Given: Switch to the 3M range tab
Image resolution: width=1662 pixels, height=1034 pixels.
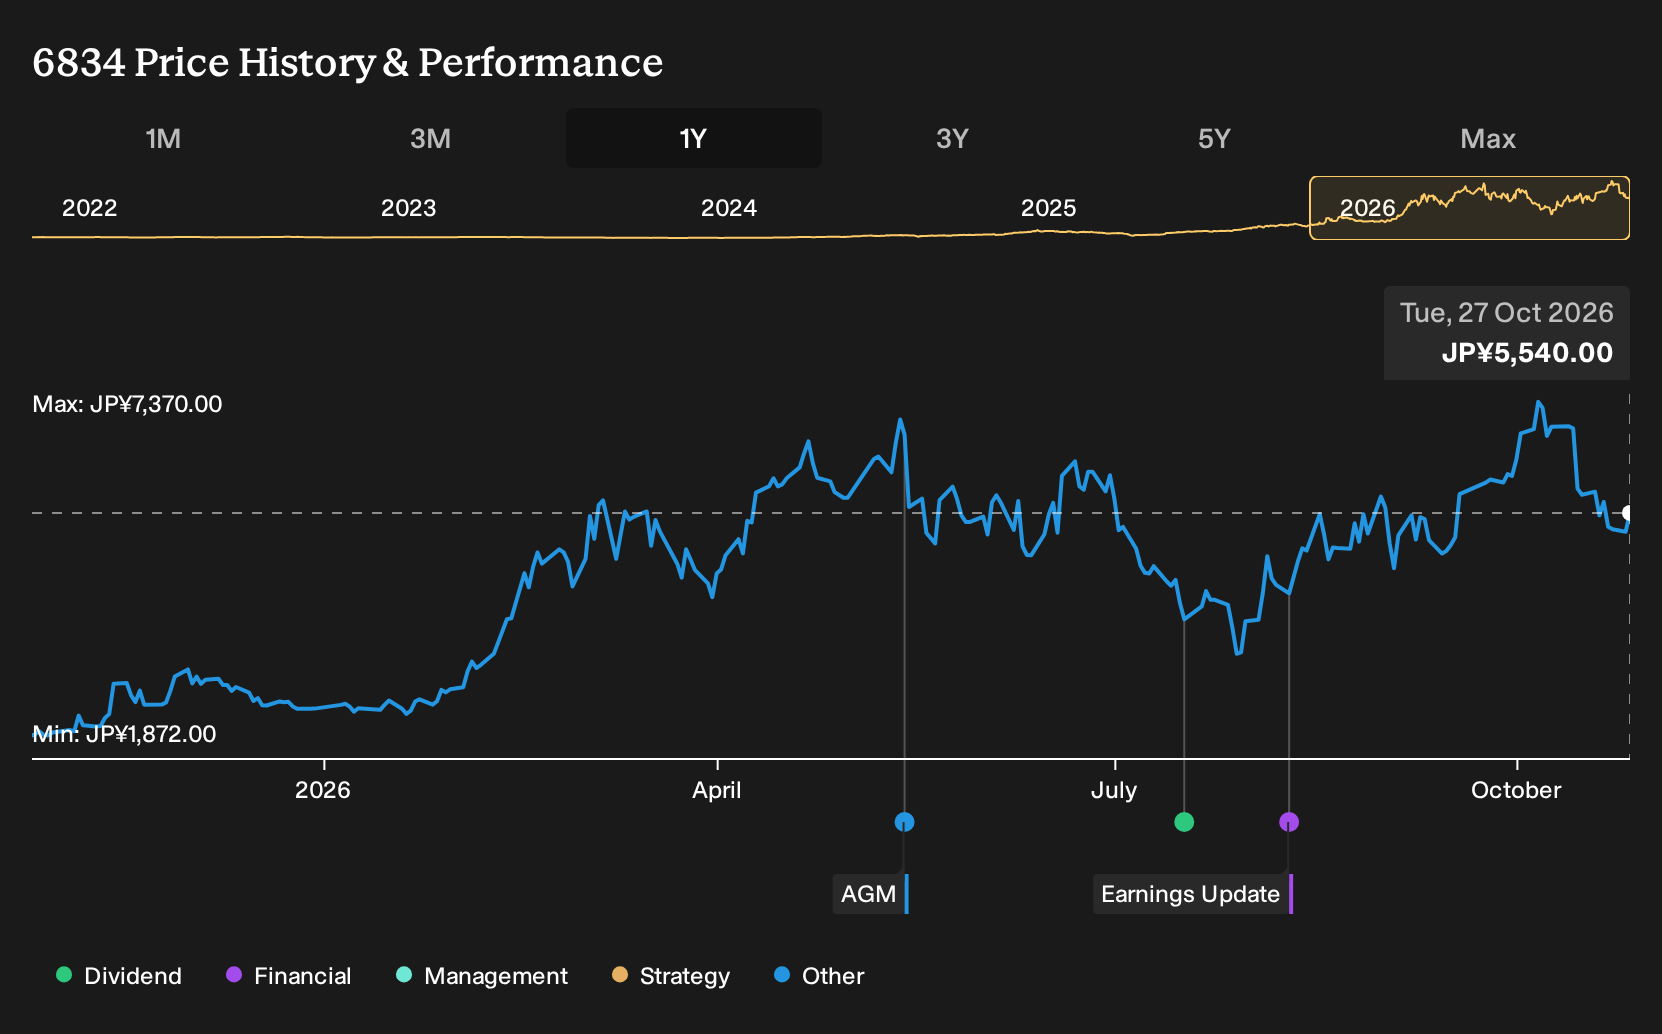Looking at the screenshot, I should click(x=430, y=138).
